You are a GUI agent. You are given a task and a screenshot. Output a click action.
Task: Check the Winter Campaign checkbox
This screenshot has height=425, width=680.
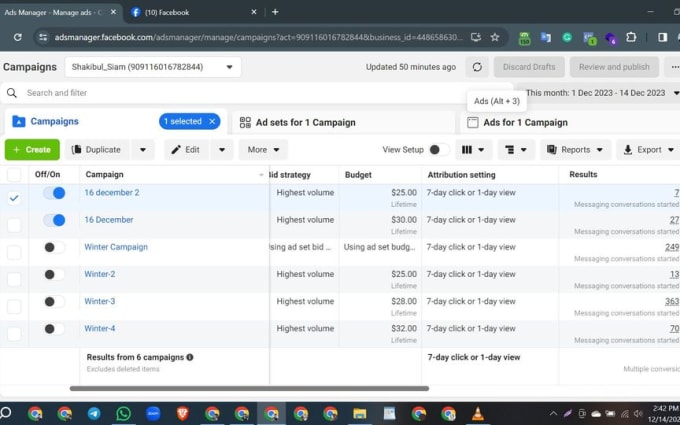click(x=14, y=252)
